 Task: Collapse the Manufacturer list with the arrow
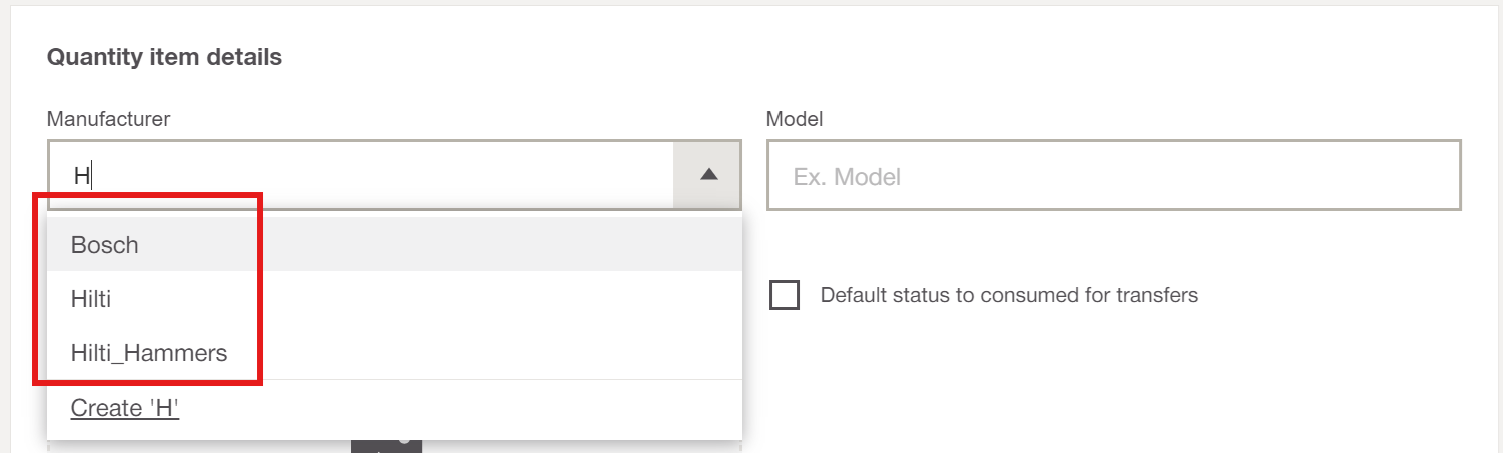pos(709,175)
